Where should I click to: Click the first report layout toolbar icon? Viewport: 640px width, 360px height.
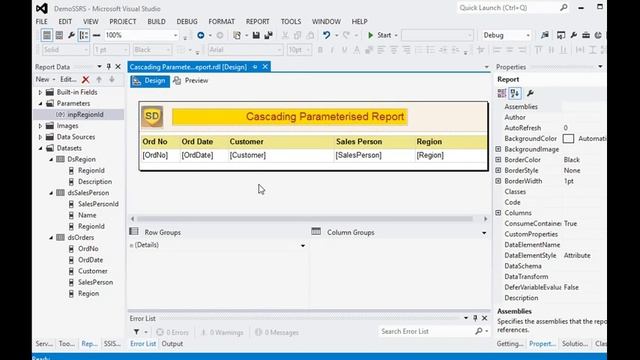pos(47,36)
